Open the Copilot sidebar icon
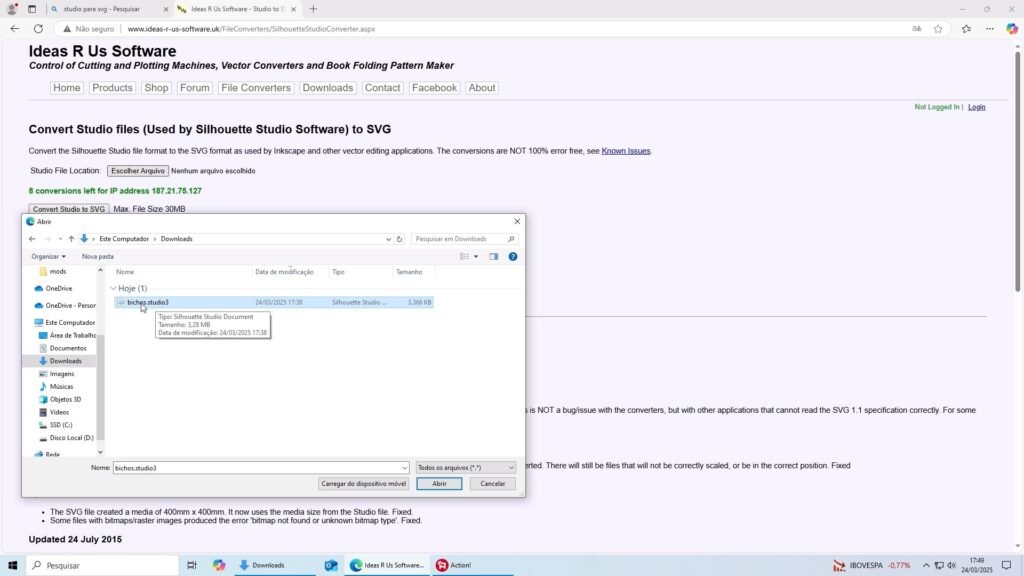 click(x=1012, y=29)
